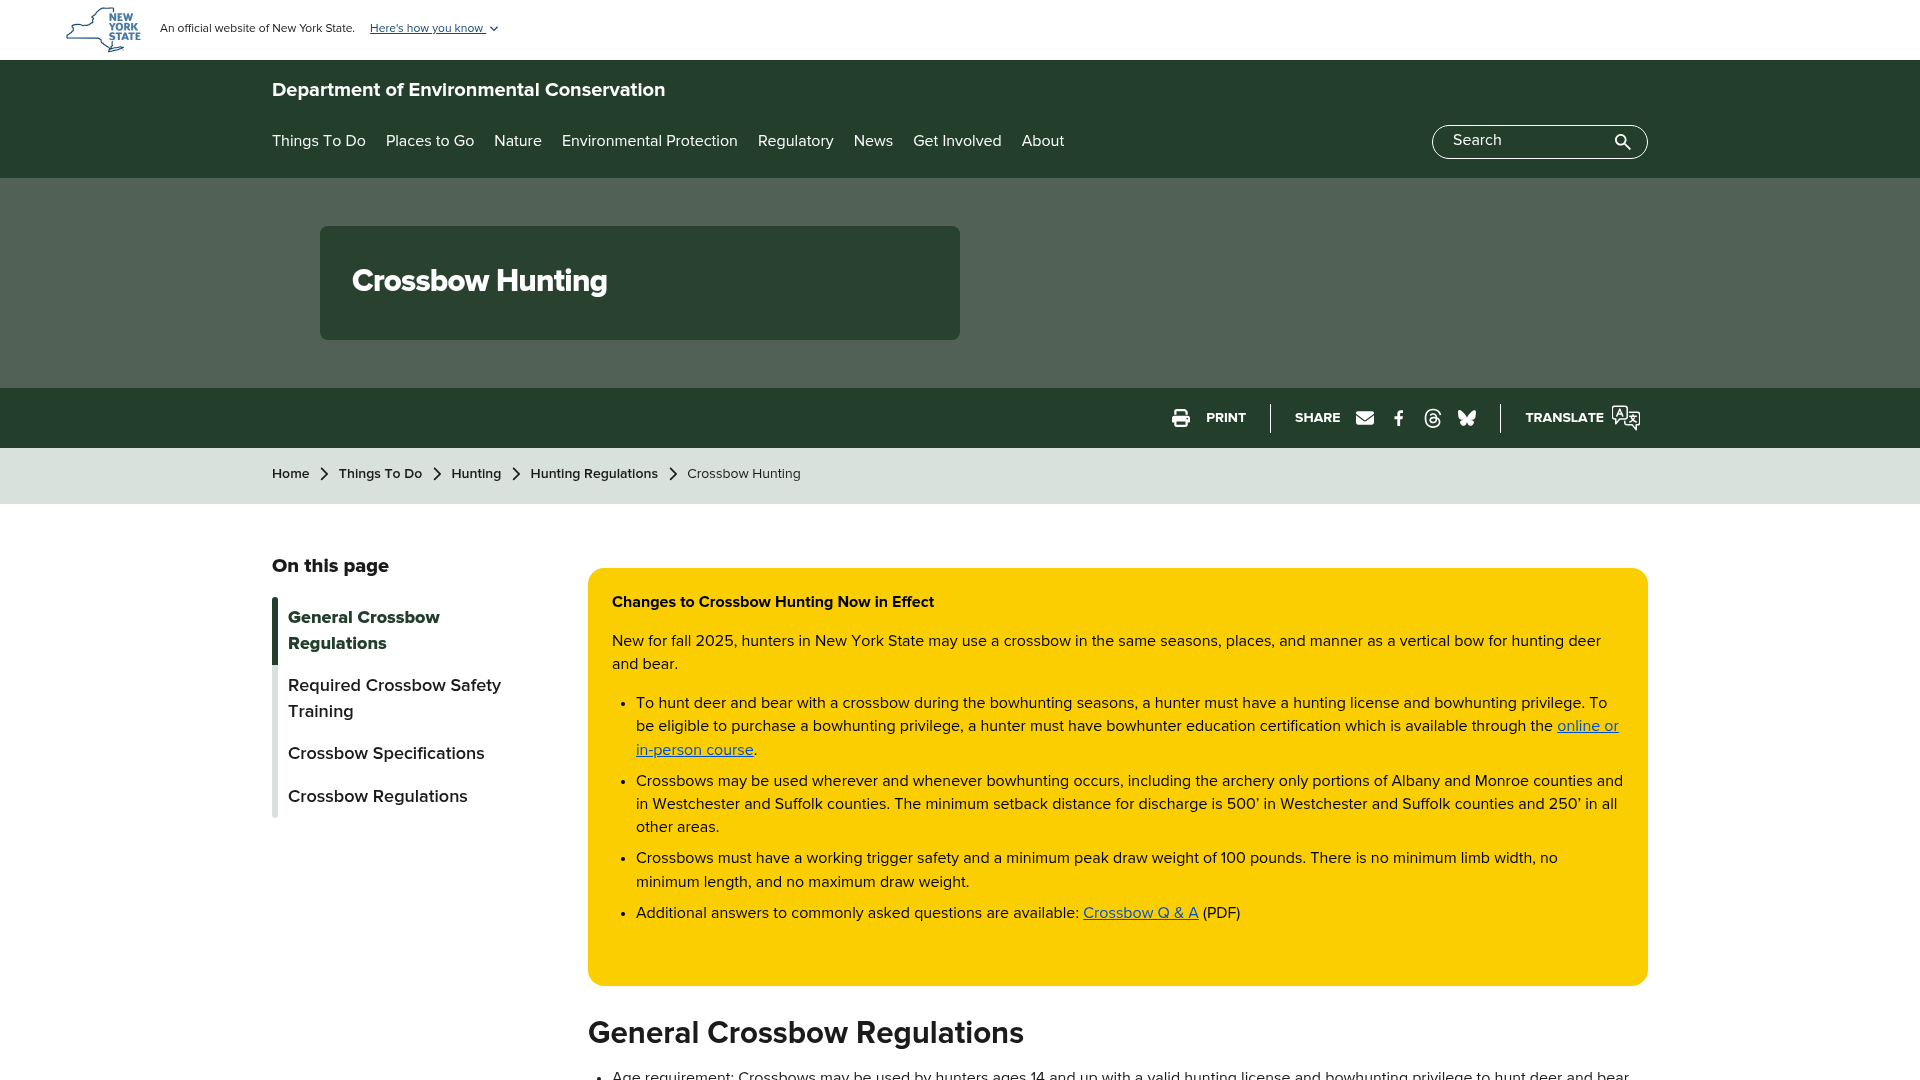Go to the Hunting breadcrumb
This screenshot has height=1080, width=1920.
coord(476,474)
